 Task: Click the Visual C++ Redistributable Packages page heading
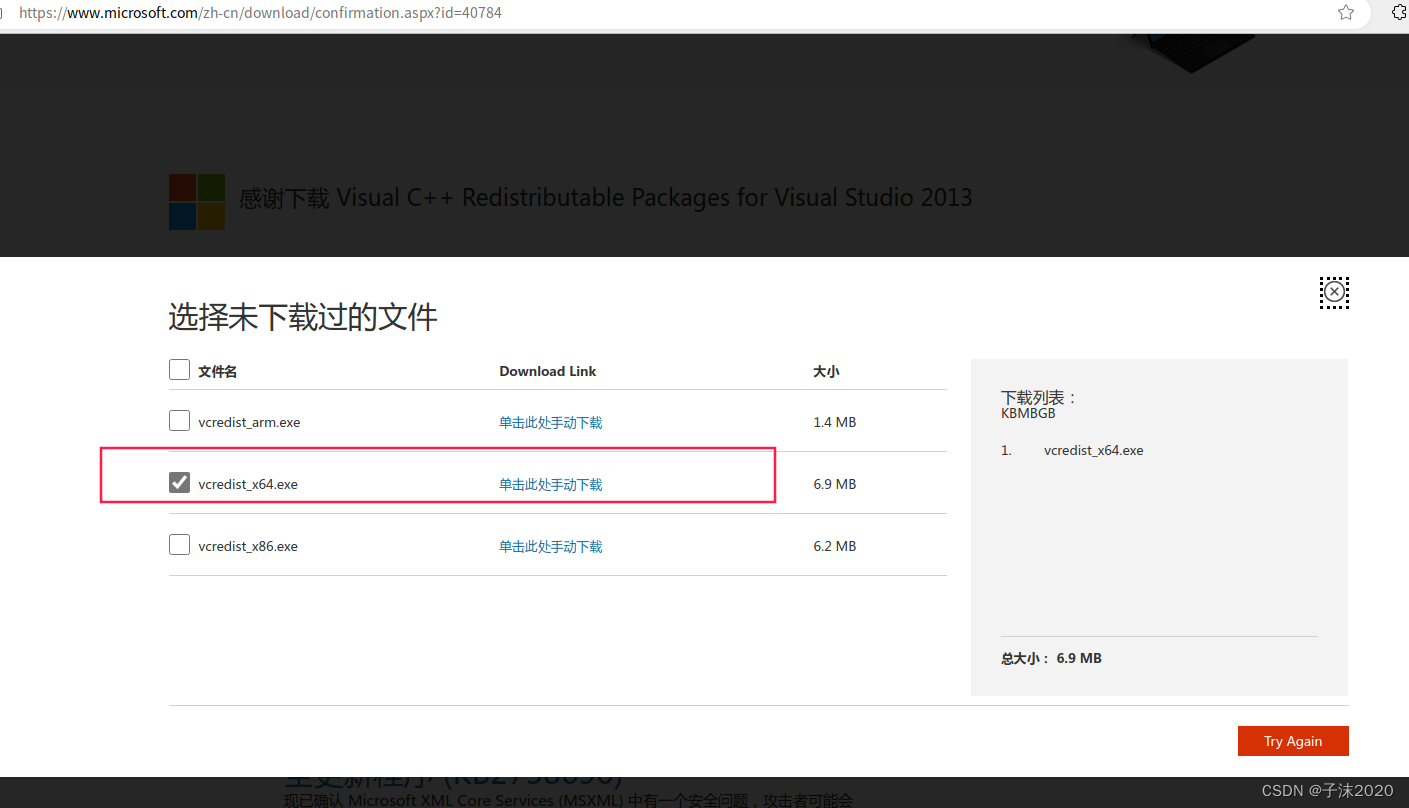[x=606, y=198]
